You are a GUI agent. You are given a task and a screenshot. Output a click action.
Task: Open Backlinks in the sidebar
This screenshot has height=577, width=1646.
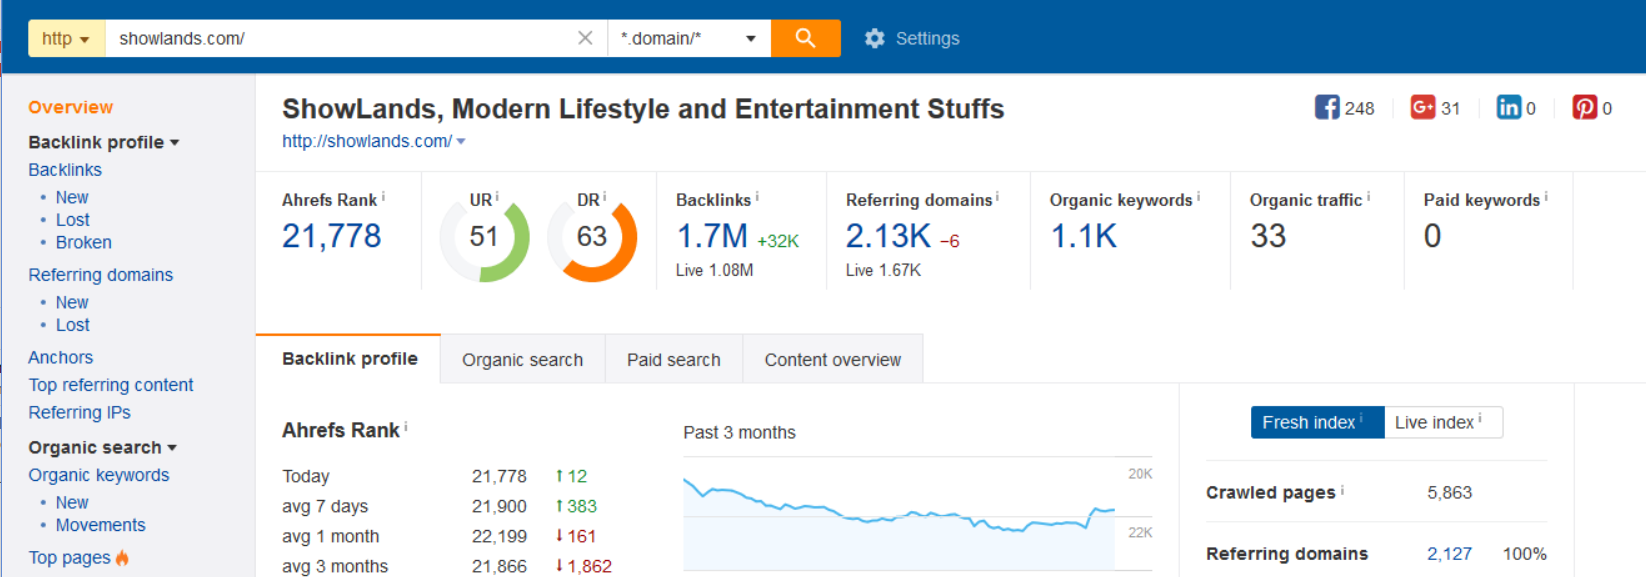65,170
